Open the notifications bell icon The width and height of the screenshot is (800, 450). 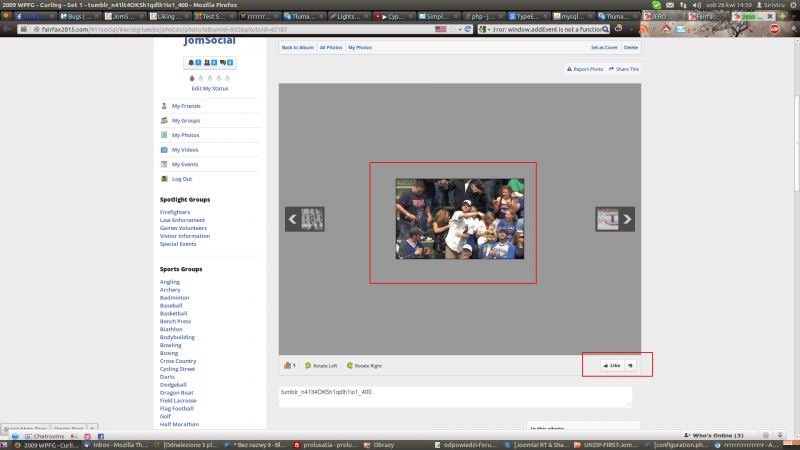click(191, 63)
